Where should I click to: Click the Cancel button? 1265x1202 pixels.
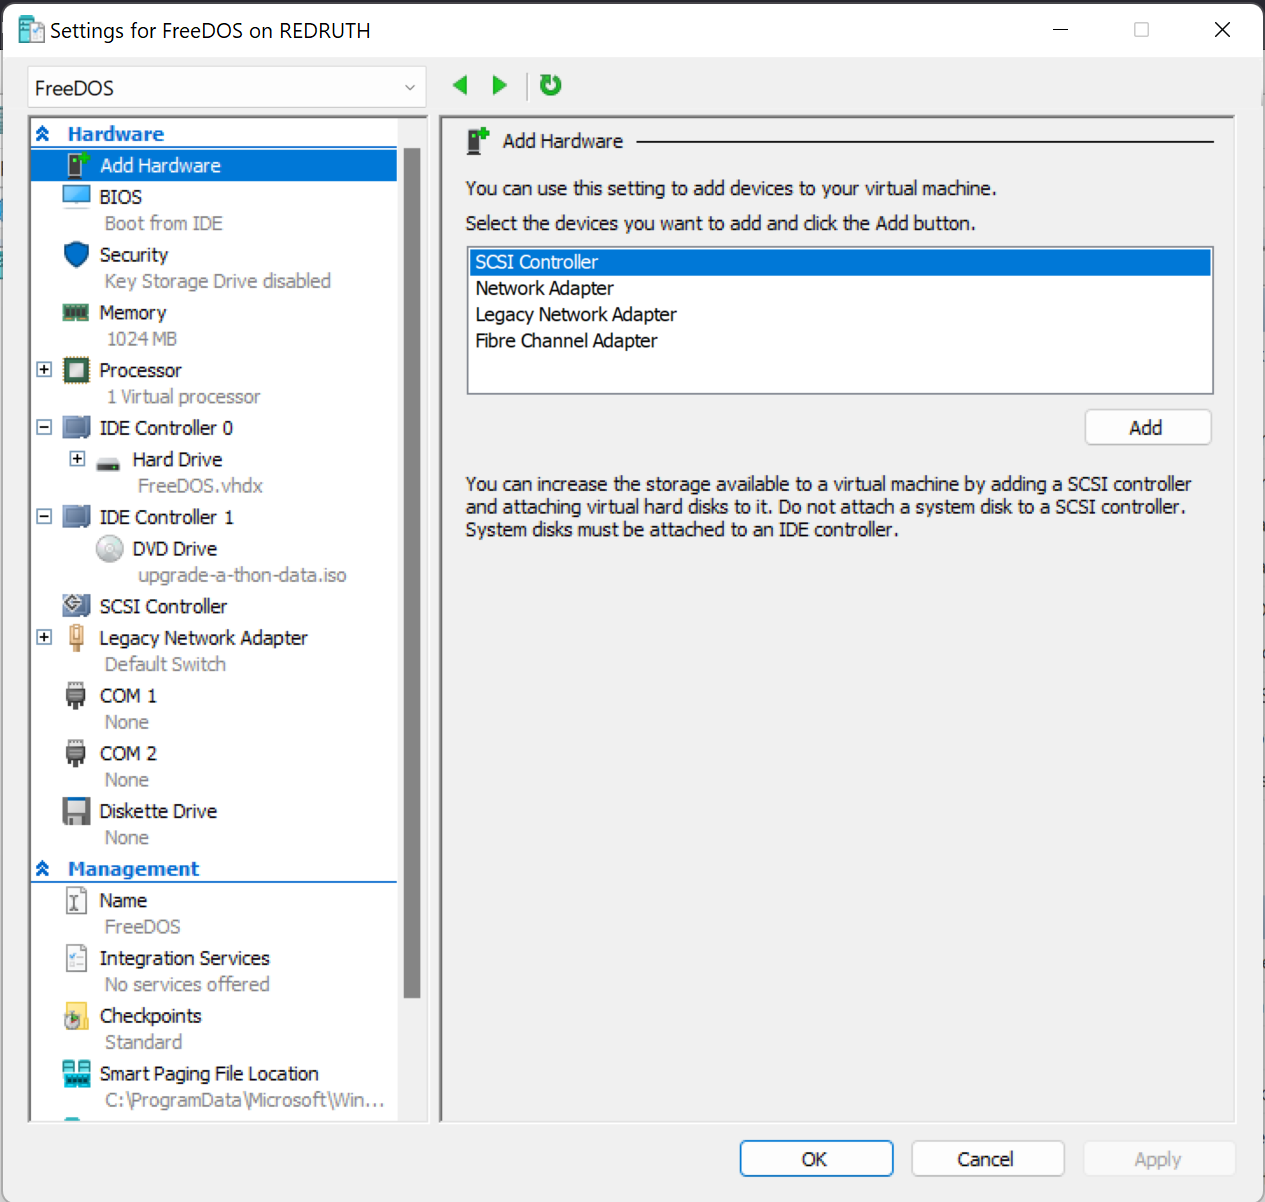click(986, 1159)
